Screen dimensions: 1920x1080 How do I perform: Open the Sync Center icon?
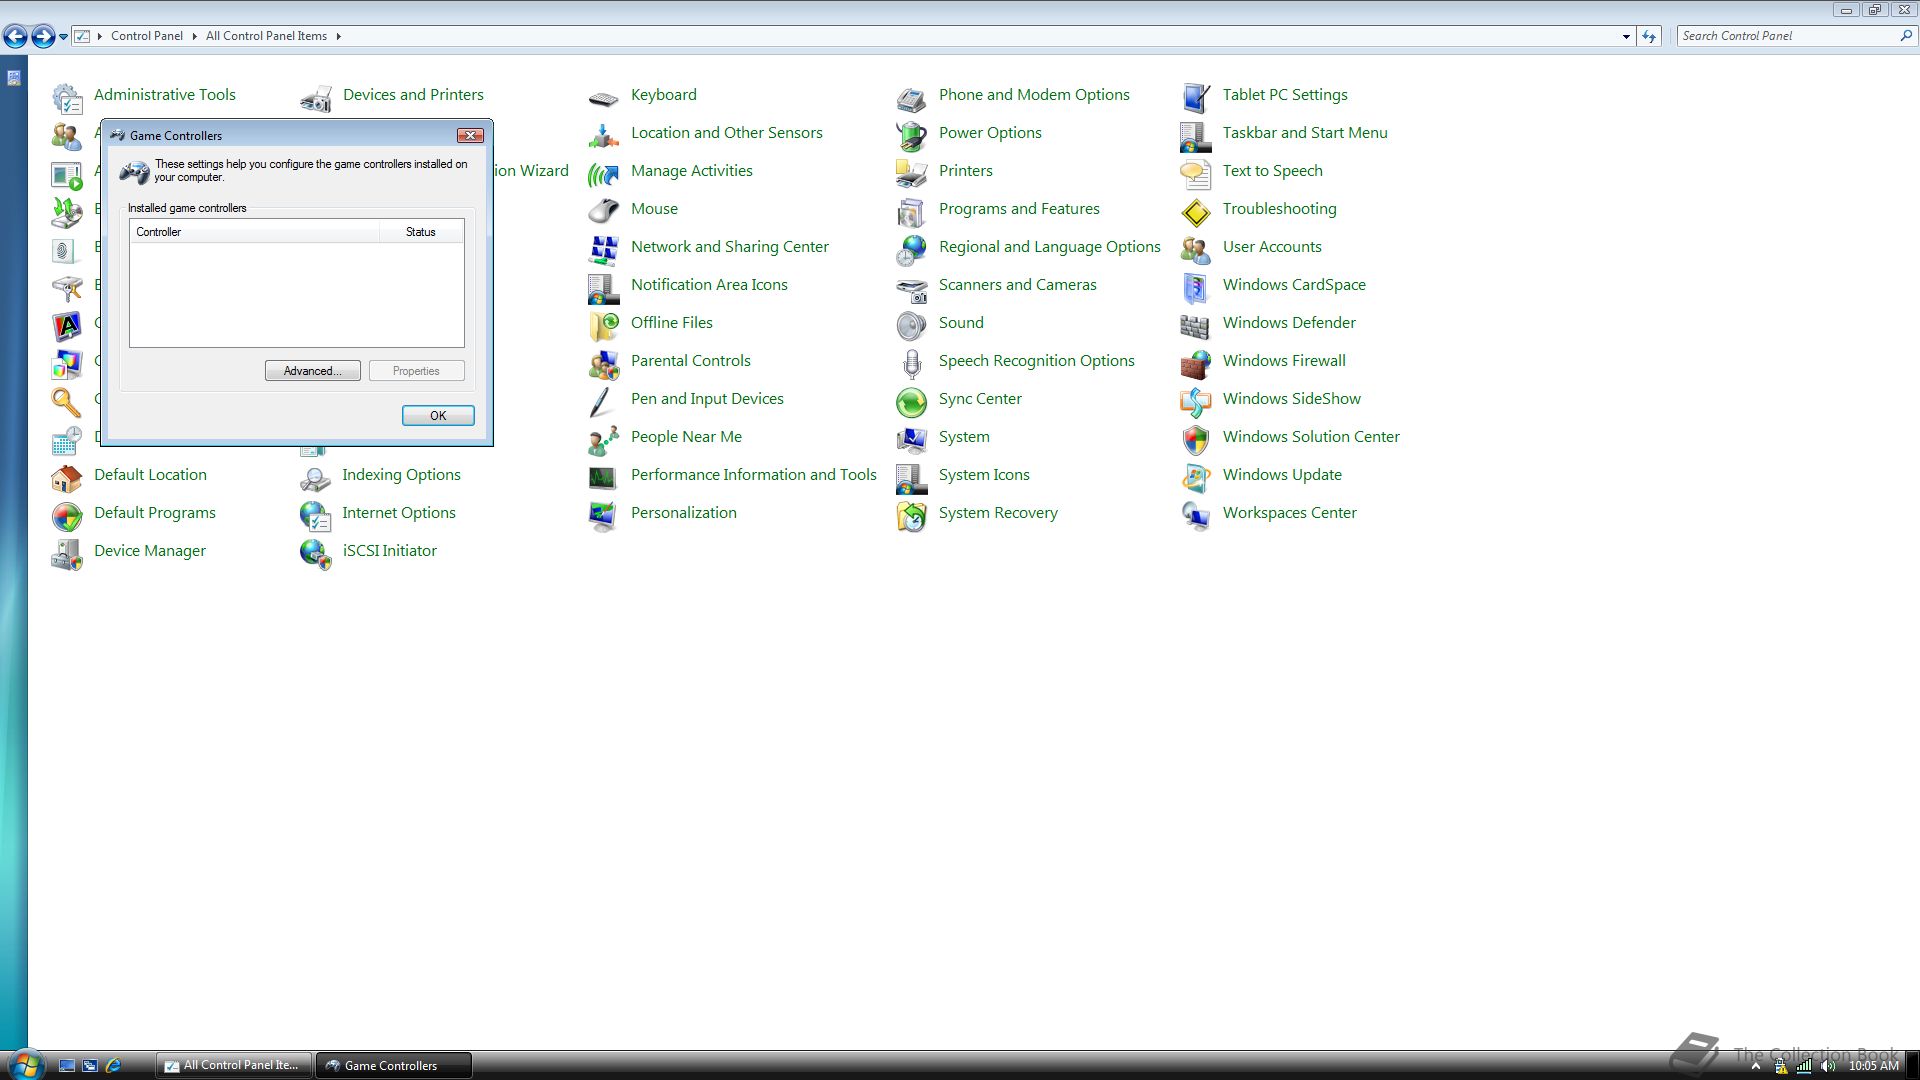pos(912,402)
